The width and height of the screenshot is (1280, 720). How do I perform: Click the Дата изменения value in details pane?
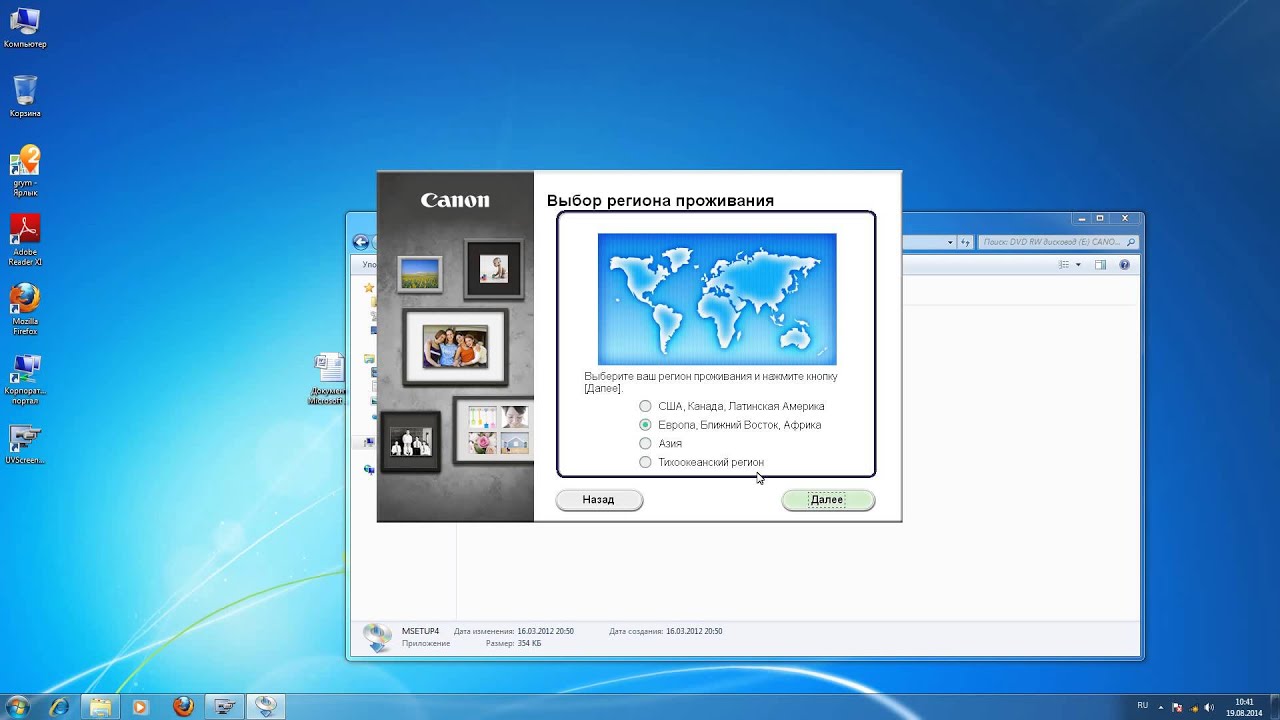point(545,631)
